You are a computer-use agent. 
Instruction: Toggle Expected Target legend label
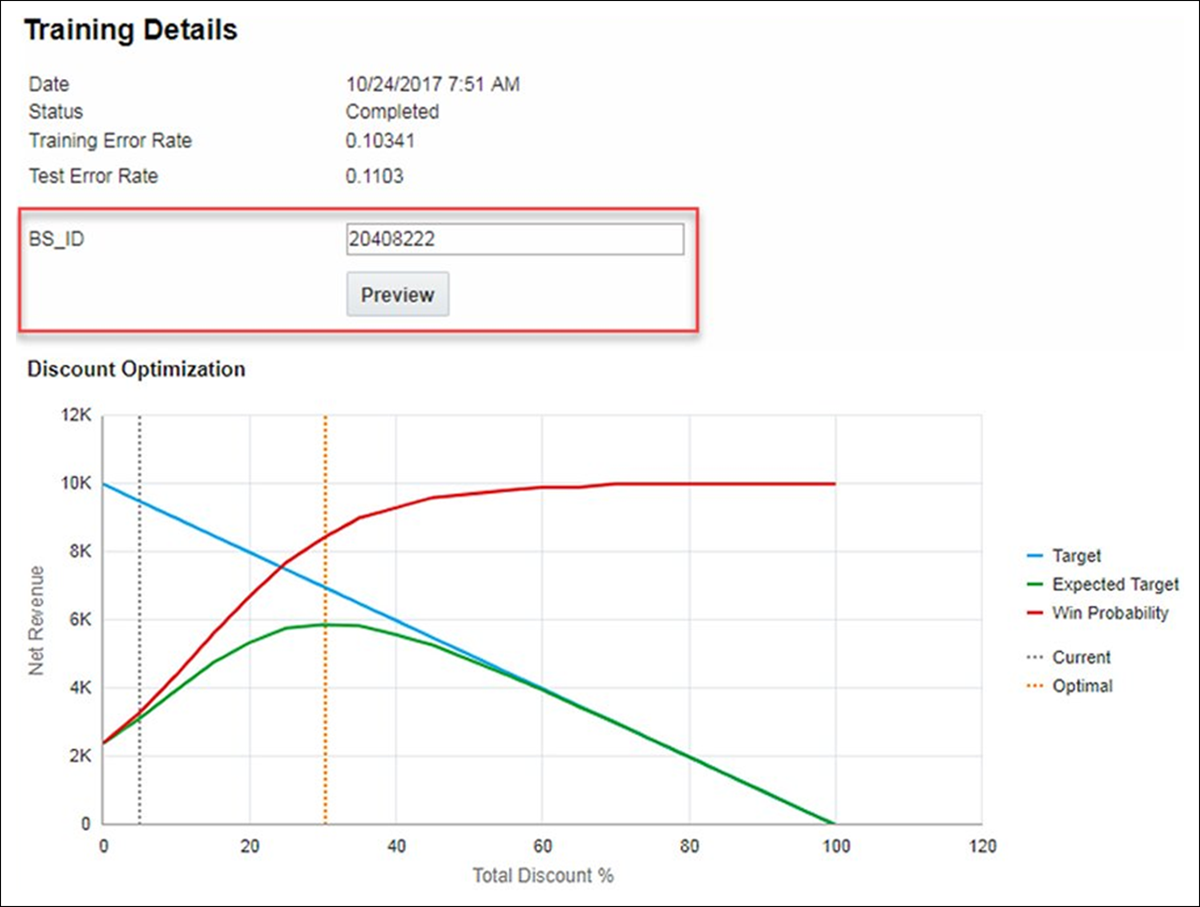click(1115, 585)
